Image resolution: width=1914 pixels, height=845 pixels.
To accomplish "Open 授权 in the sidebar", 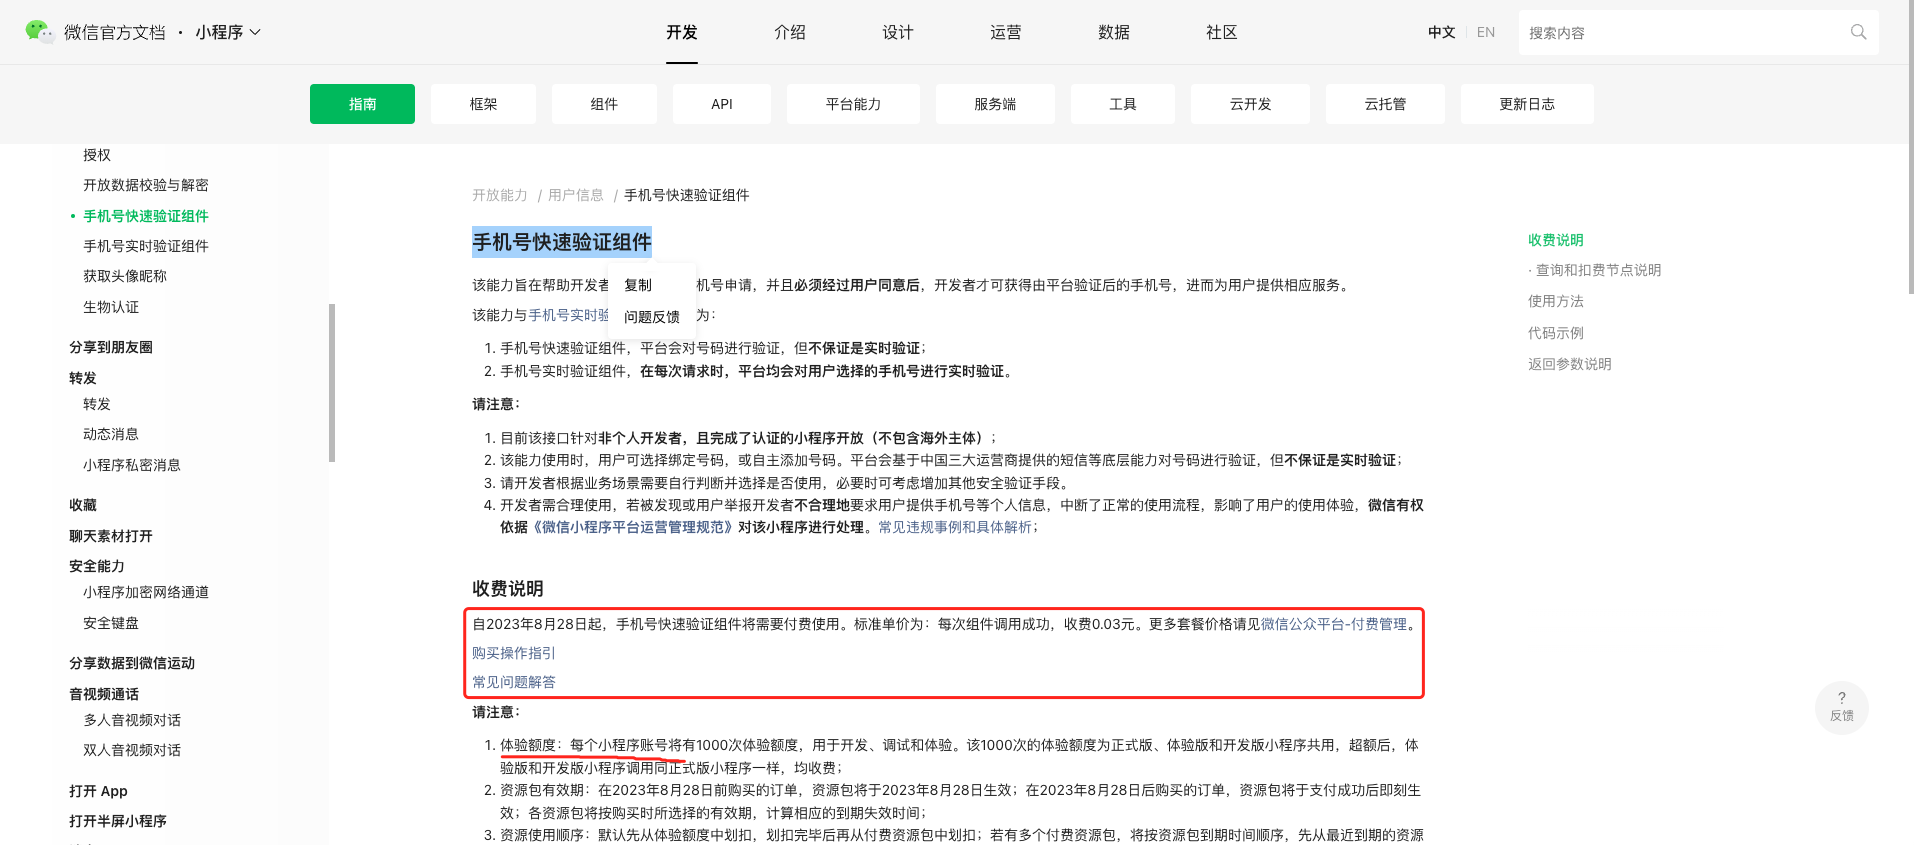I will point(97,155).
